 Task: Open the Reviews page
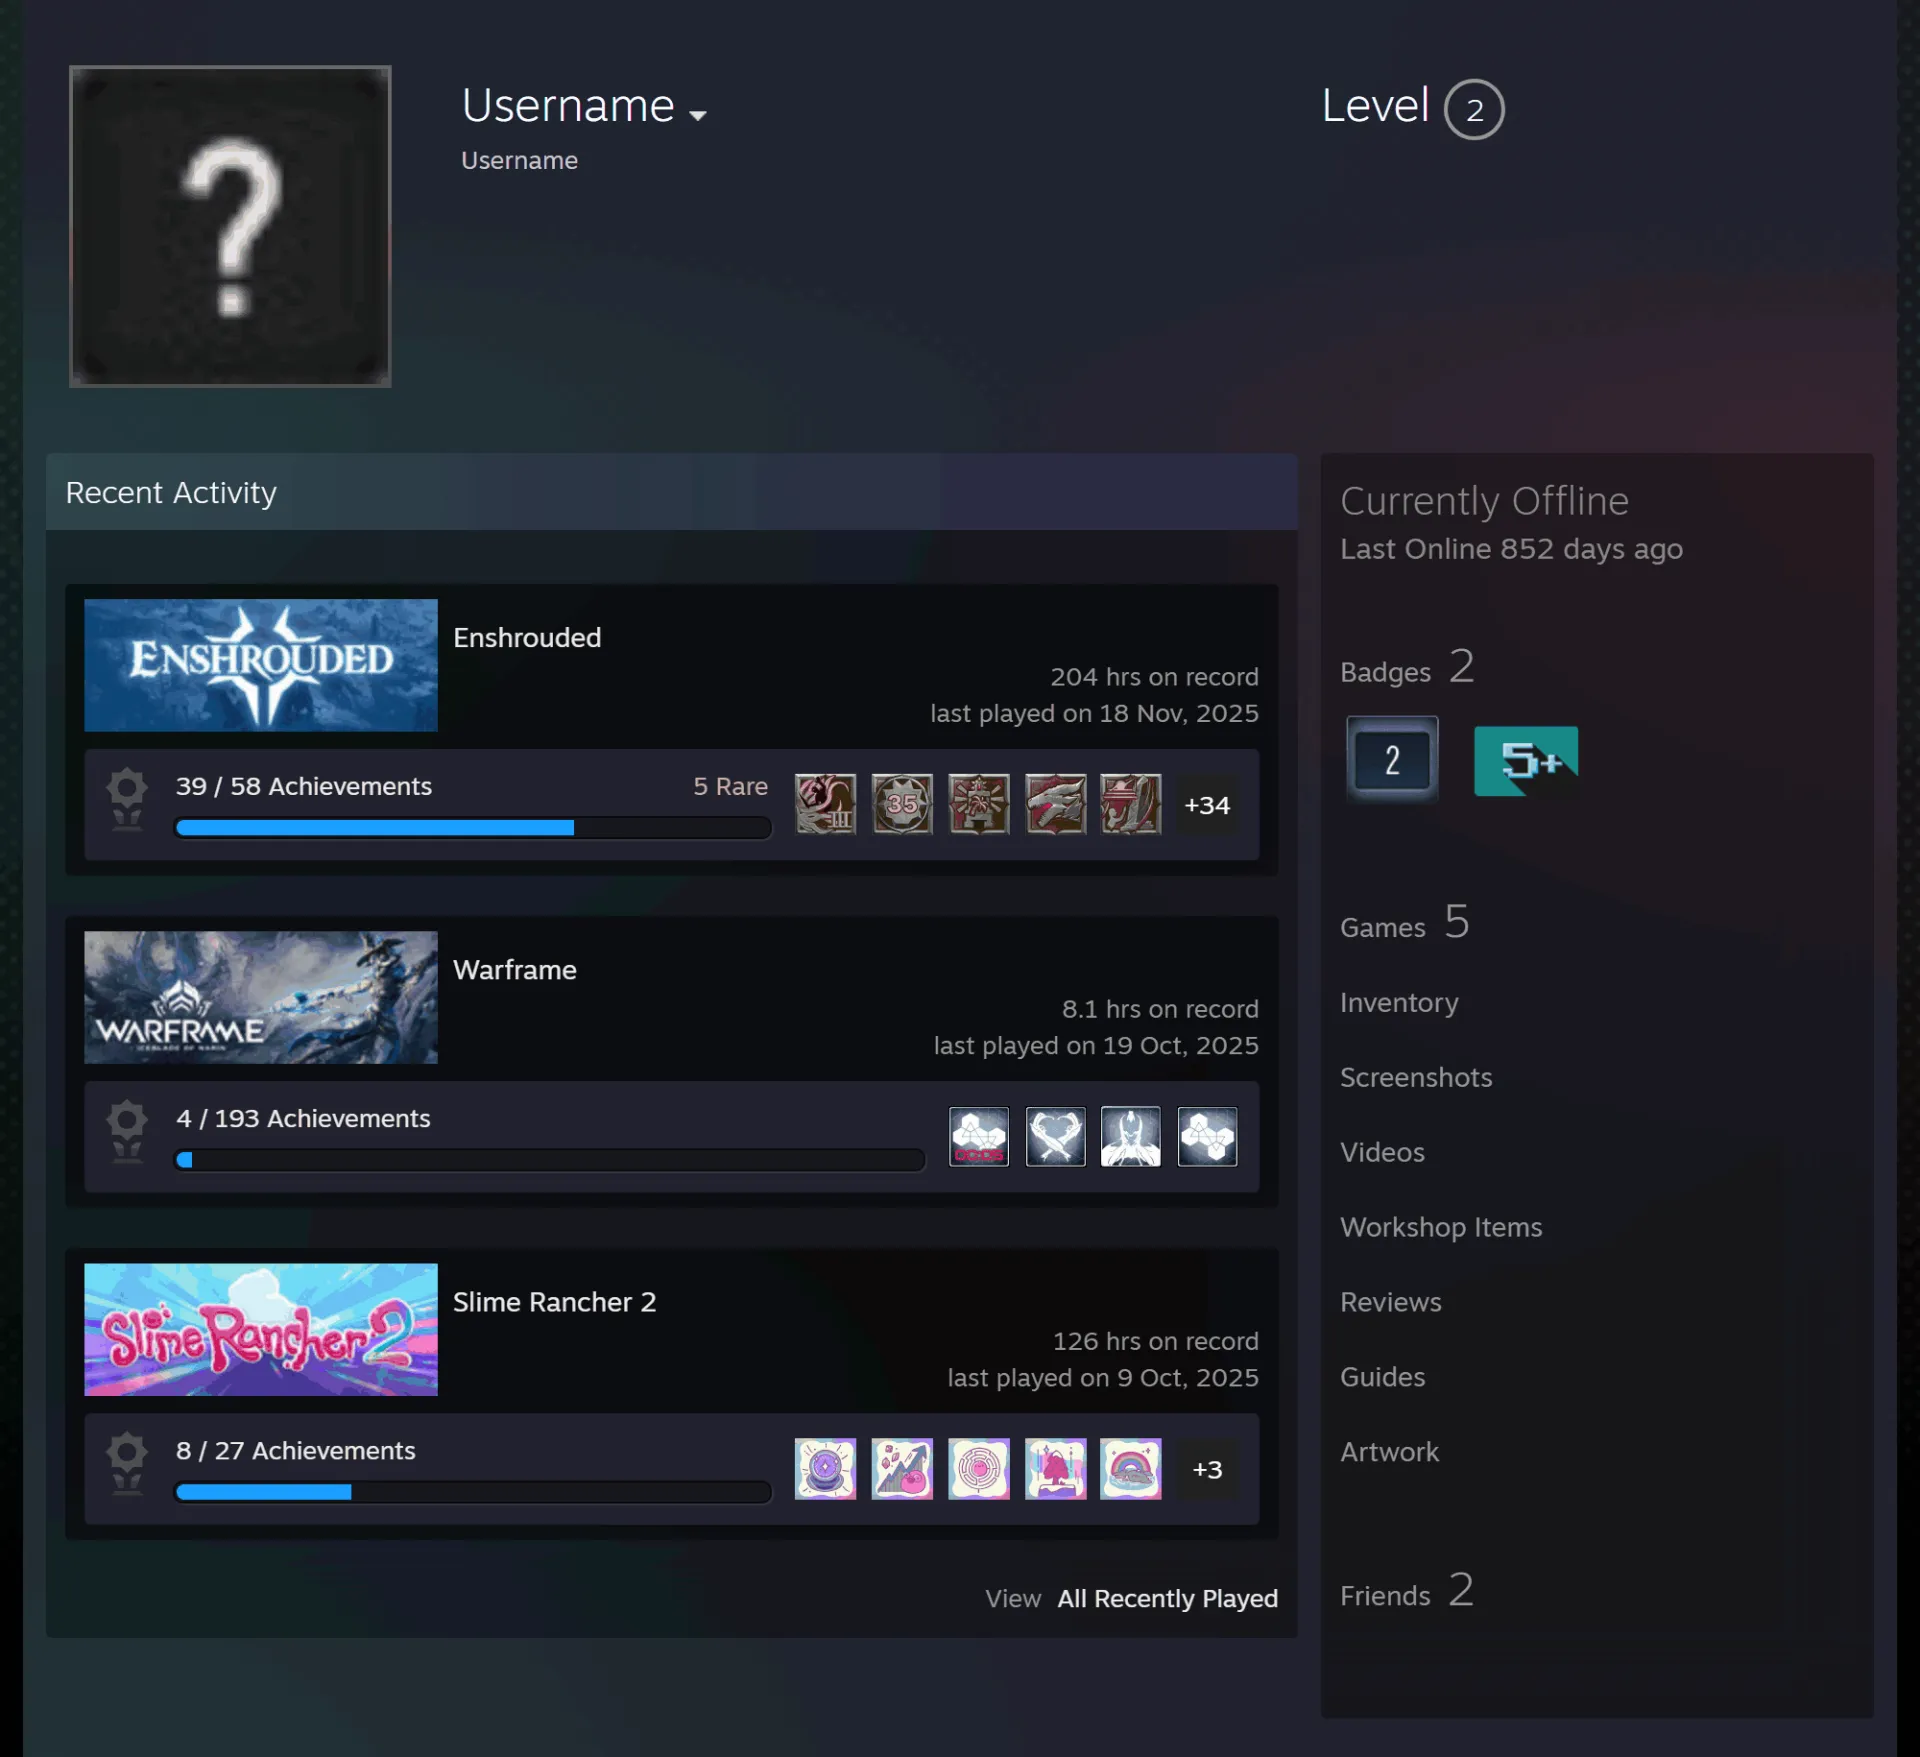1391,1302
